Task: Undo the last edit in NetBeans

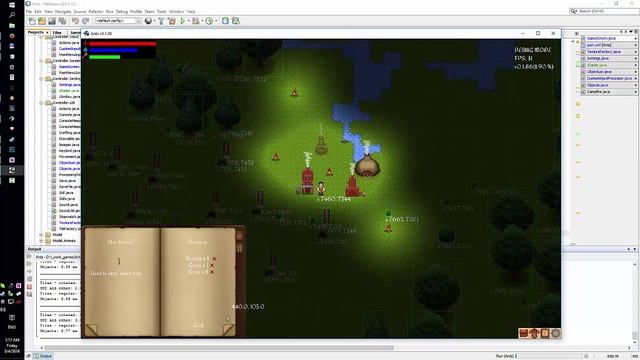Action: (75, 21)
